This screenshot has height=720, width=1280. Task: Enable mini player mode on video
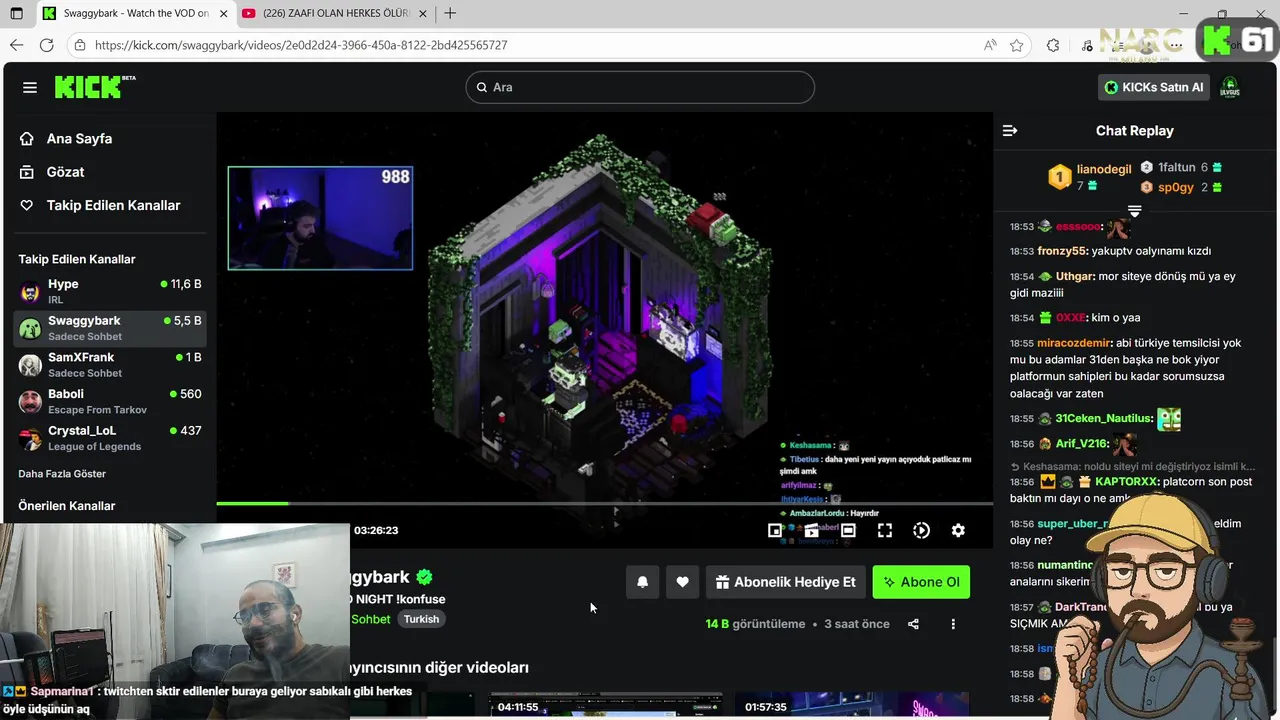(x=775, y=531)
